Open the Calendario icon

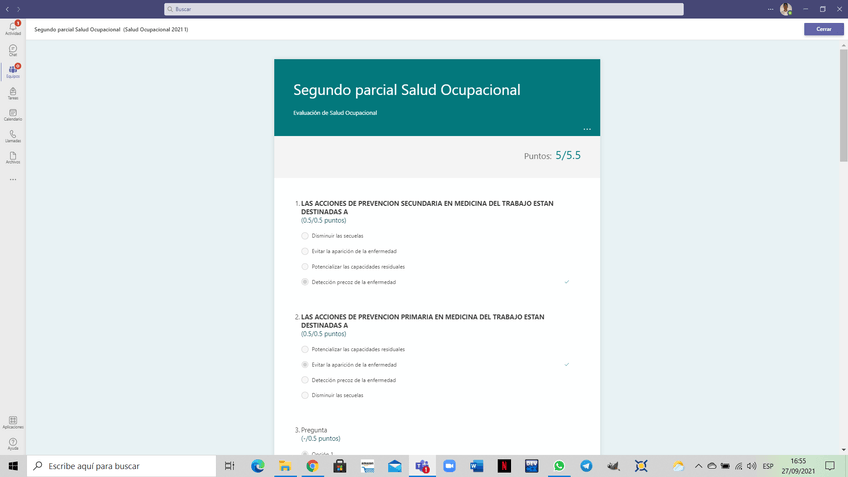coord(13,115)
